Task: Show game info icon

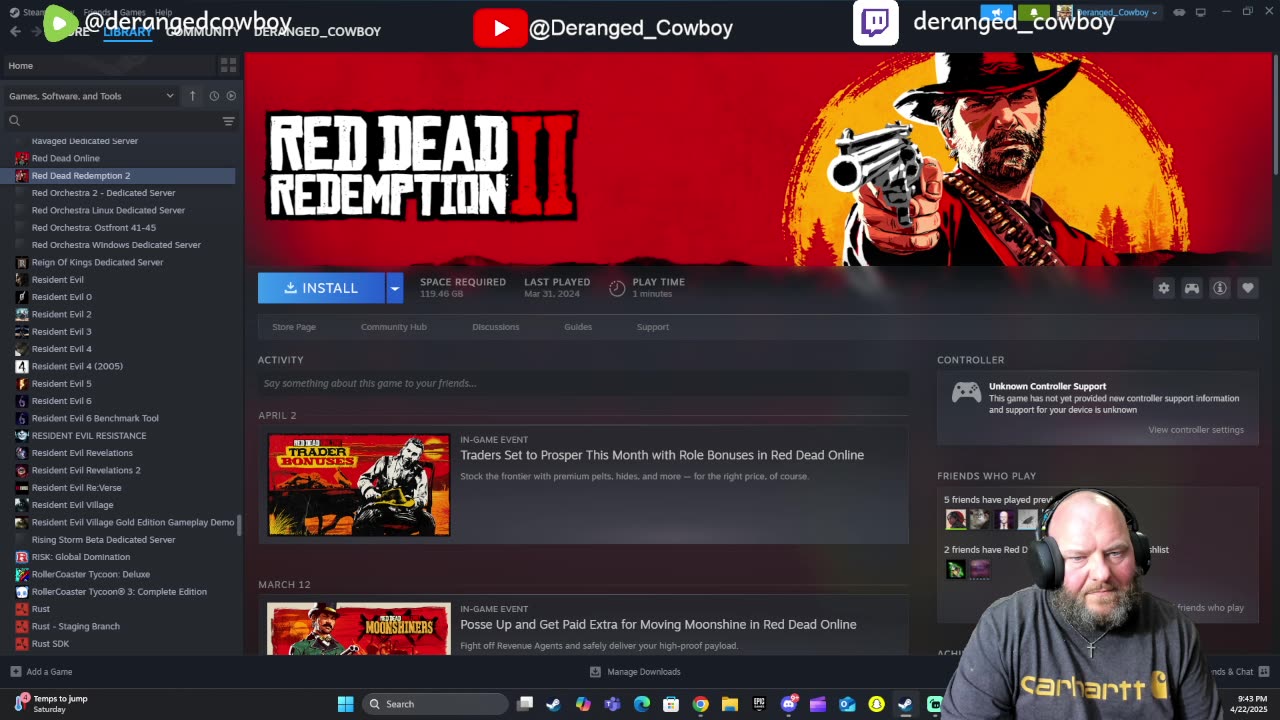Action: (x=1220, y=288)
